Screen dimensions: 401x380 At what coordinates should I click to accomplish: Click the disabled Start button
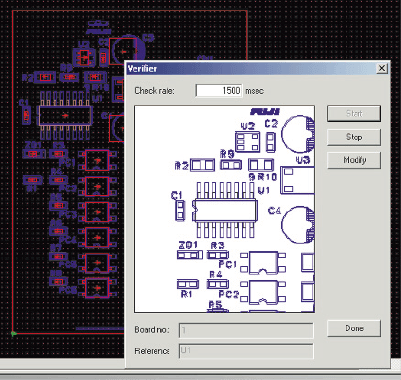[354, 114]
